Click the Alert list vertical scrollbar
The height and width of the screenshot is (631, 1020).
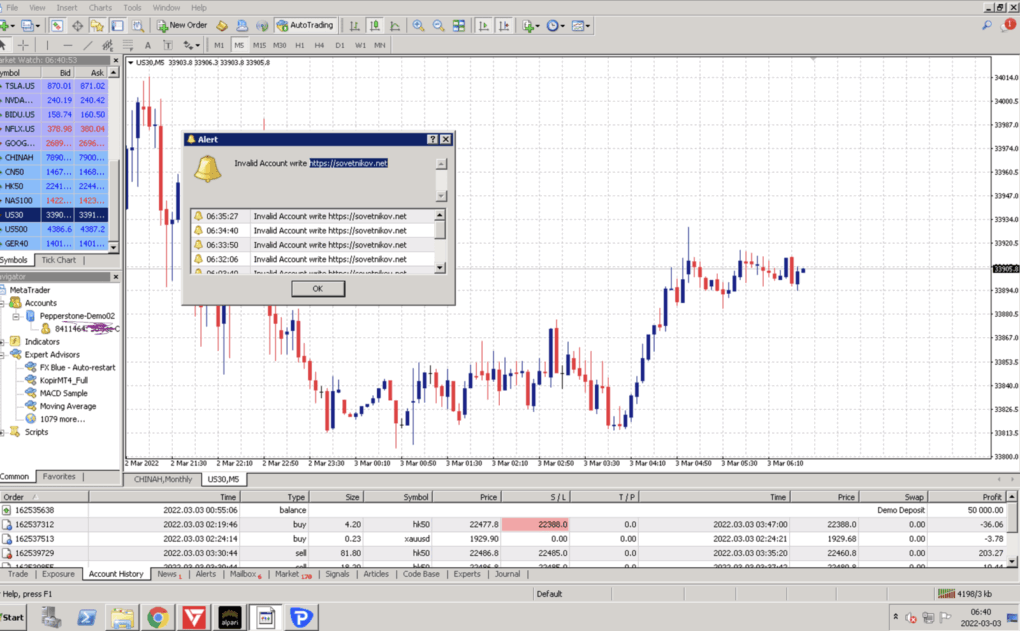pos(440,241)
